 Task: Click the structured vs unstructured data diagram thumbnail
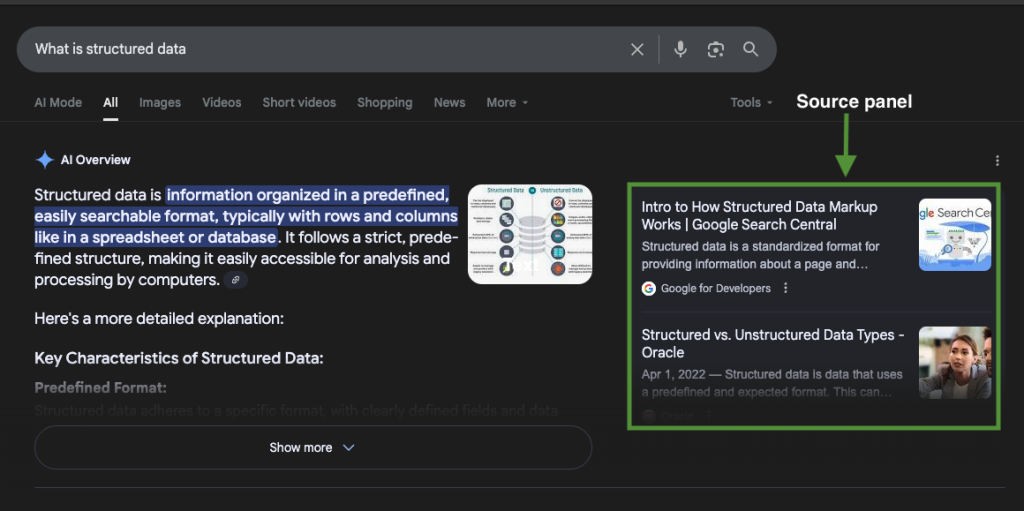530,234
